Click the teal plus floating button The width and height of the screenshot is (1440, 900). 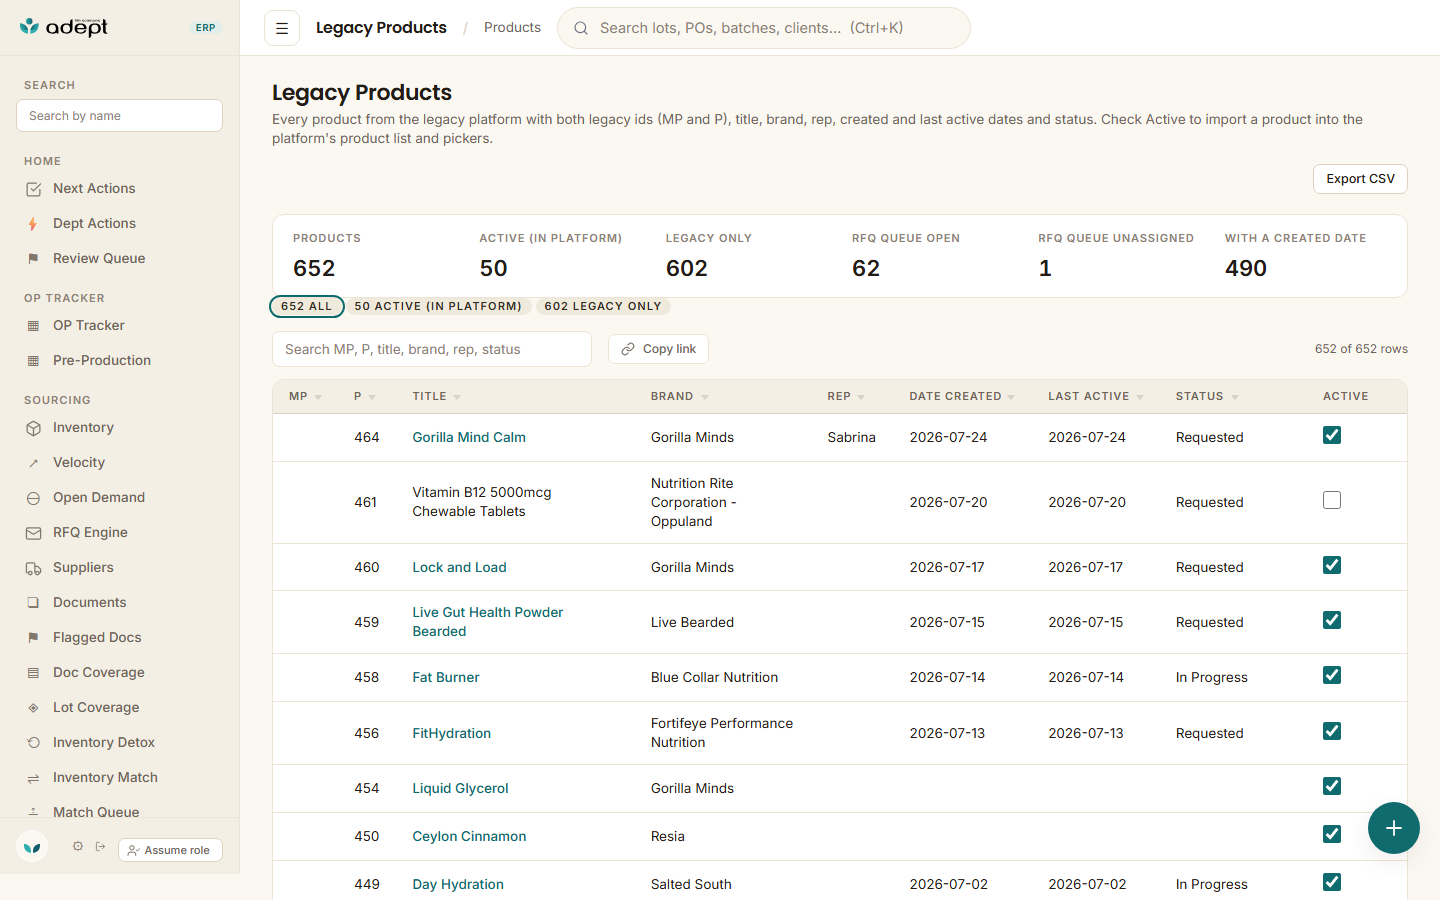point(1394,828)
